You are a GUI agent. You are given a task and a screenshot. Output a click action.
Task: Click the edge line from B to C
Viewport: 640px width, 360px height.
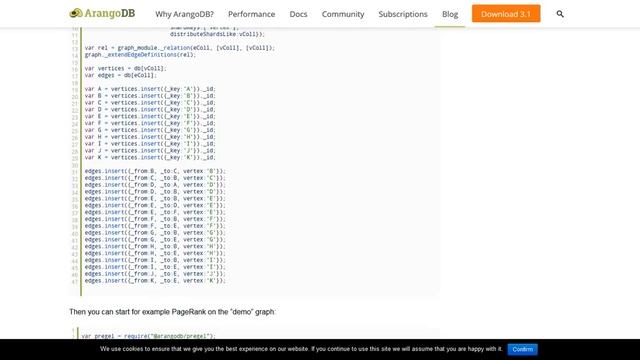pyautogui.click(x=155, y=171)
